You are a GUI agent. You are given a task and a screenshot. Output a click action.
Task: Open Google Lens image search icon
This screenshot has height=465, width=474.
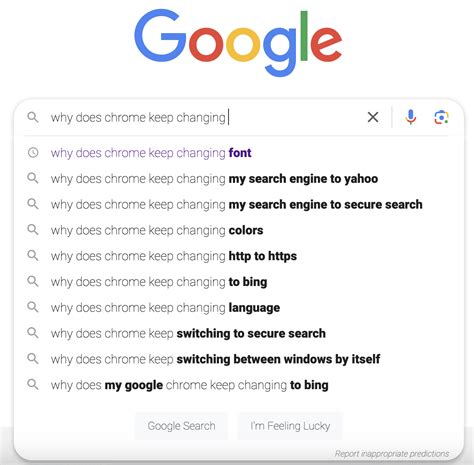pos(441,117)
